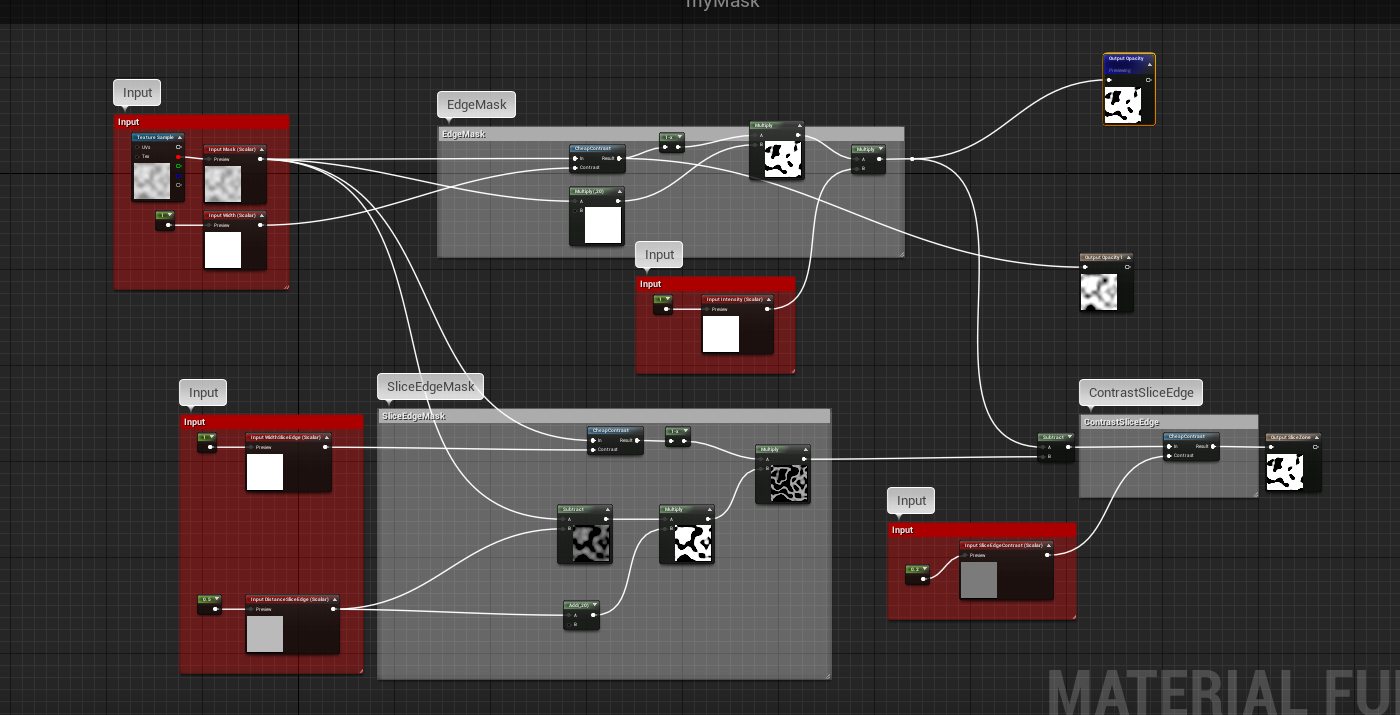The width and height of the screenshot is (1400, 715).
Task: Expand the 0.2 constant node arrow
Action: [x=924, y=569]
